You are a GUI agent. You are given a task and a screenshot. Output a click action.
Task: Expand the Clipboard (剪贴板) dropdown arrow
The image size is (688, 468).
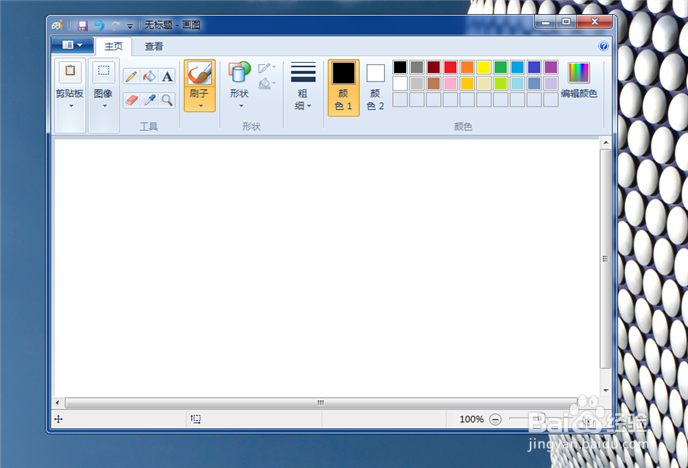pyautogui.click(x=71, y=106)
